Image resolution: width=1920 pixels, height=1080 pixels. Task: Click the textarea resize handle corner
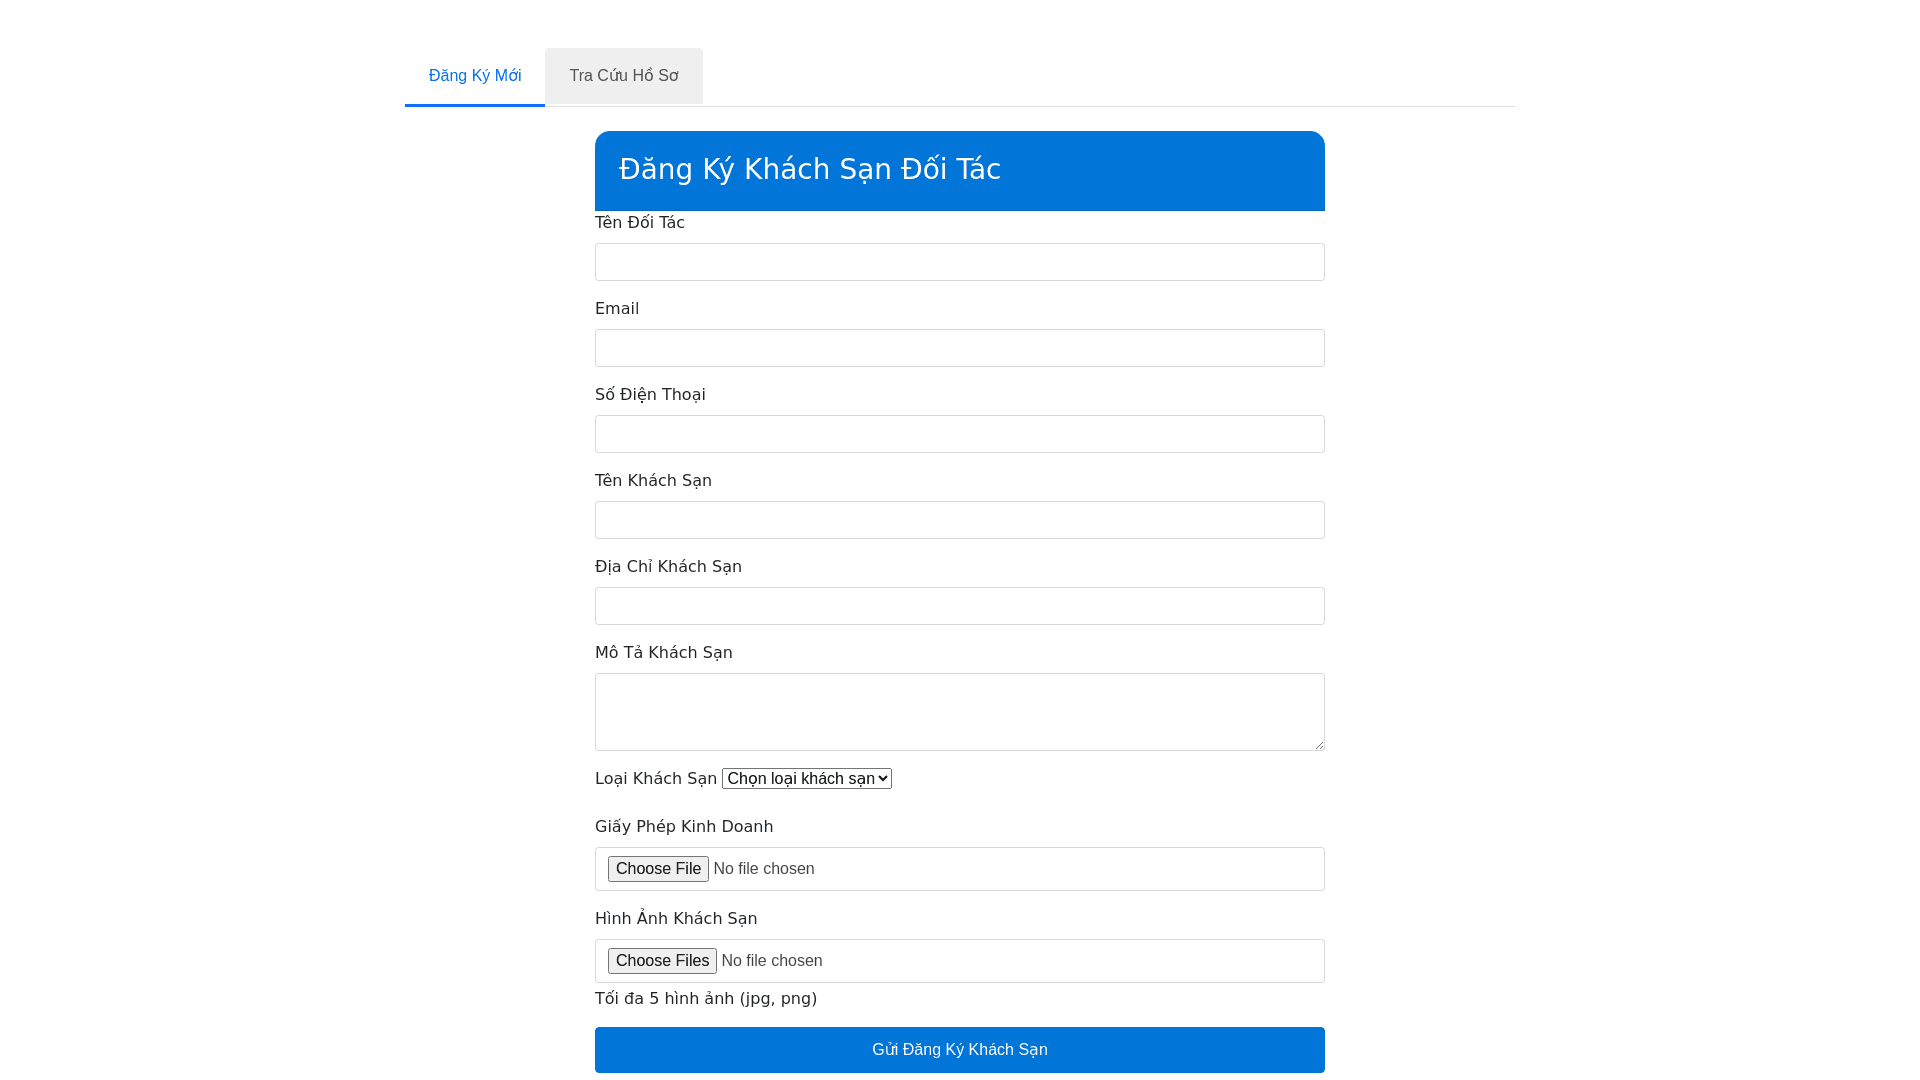(x=1319, y=745)
